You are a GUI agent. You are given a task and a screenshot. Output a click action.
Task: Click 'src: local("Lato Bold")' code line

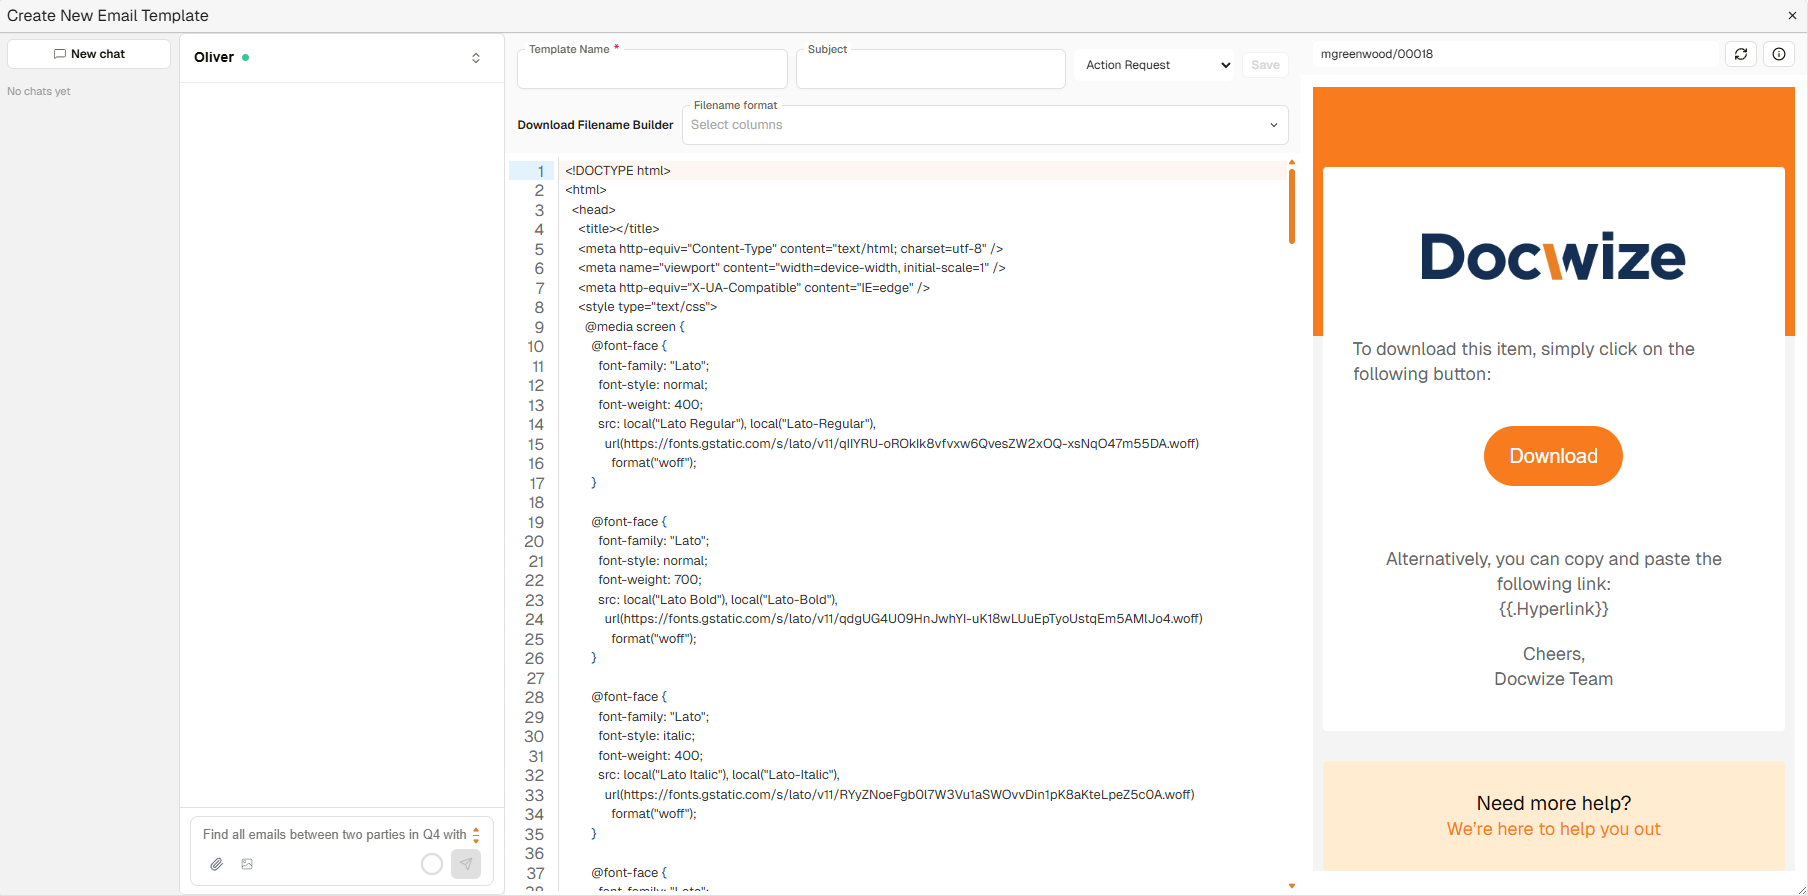tap(718, 600)
